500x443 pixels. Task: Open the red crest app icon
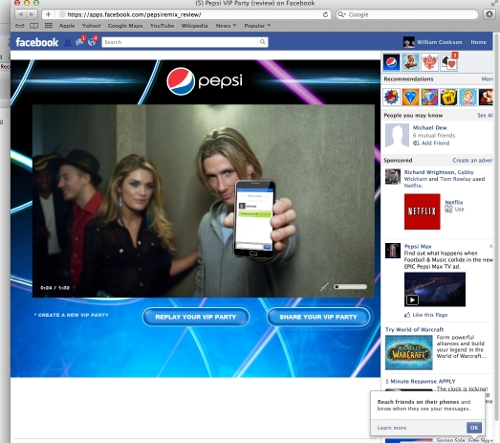click(x=430, y=62)
